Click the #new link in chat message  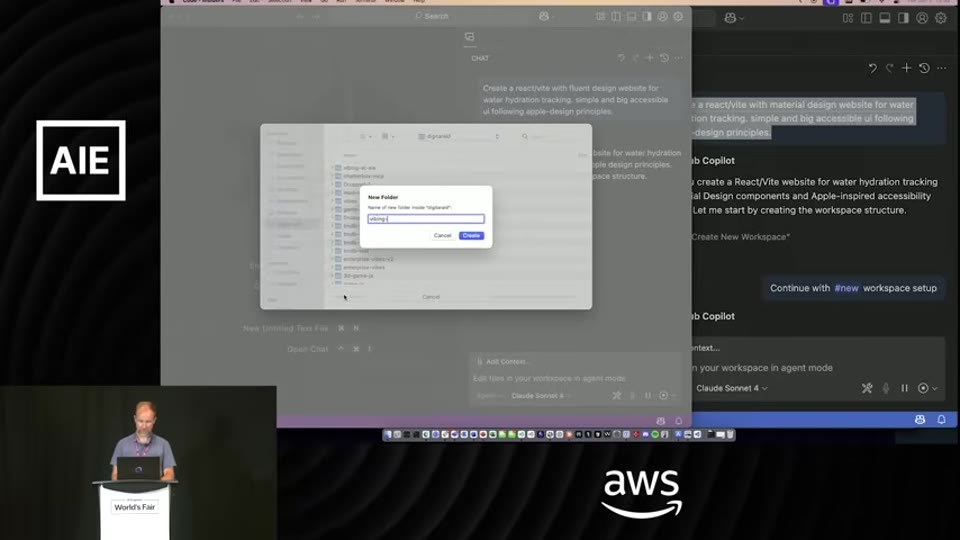coord(846,288)
